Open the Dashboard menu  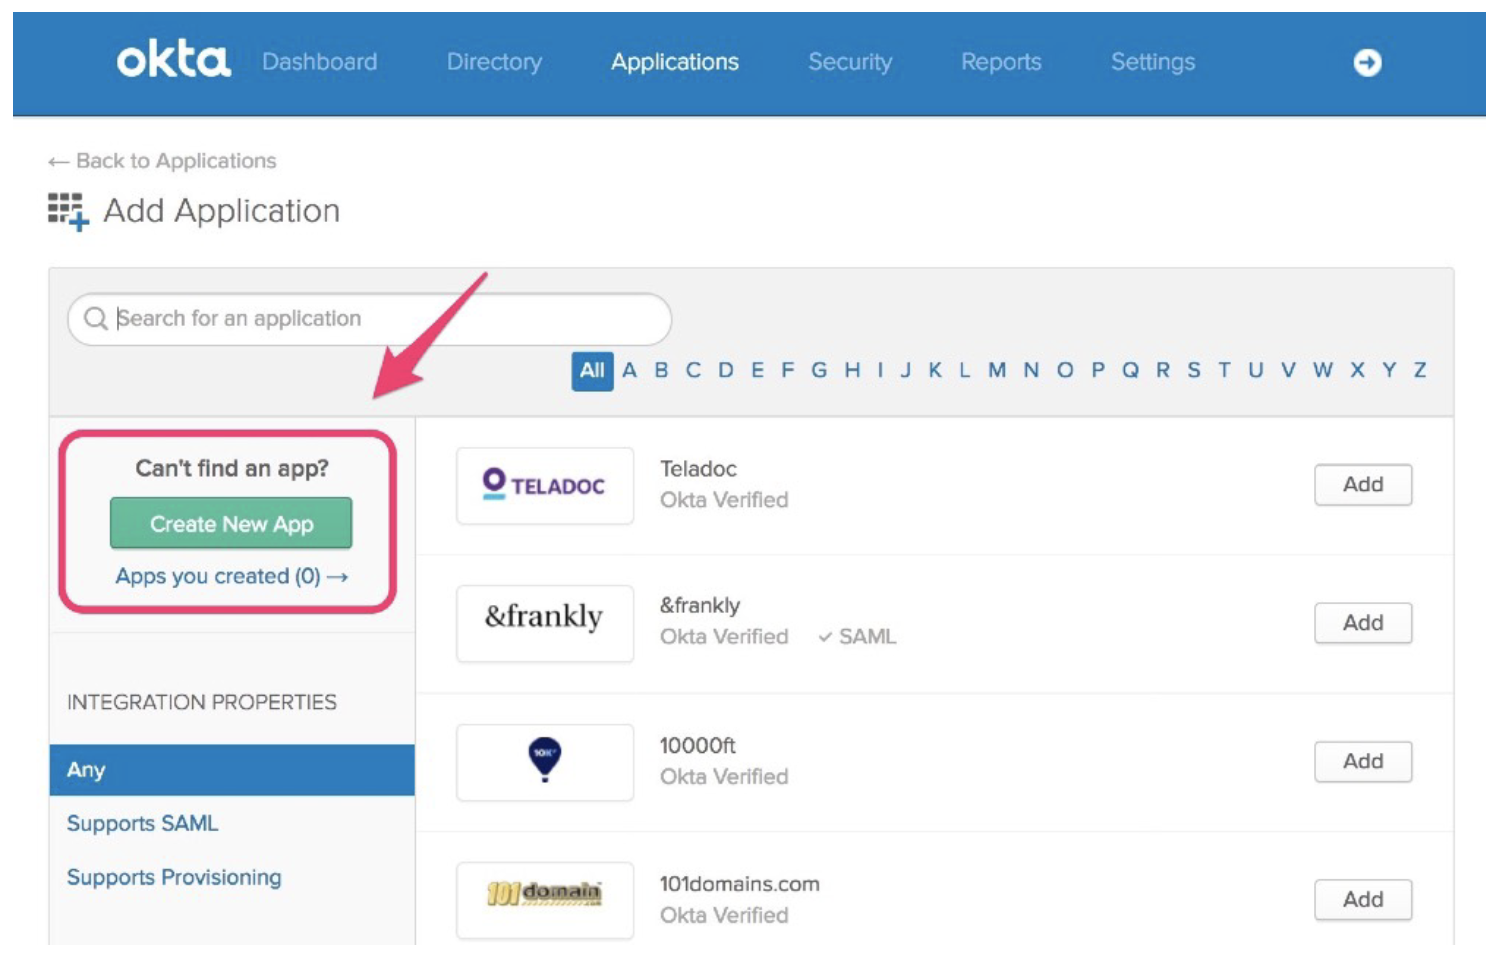(x=320, y=62)
